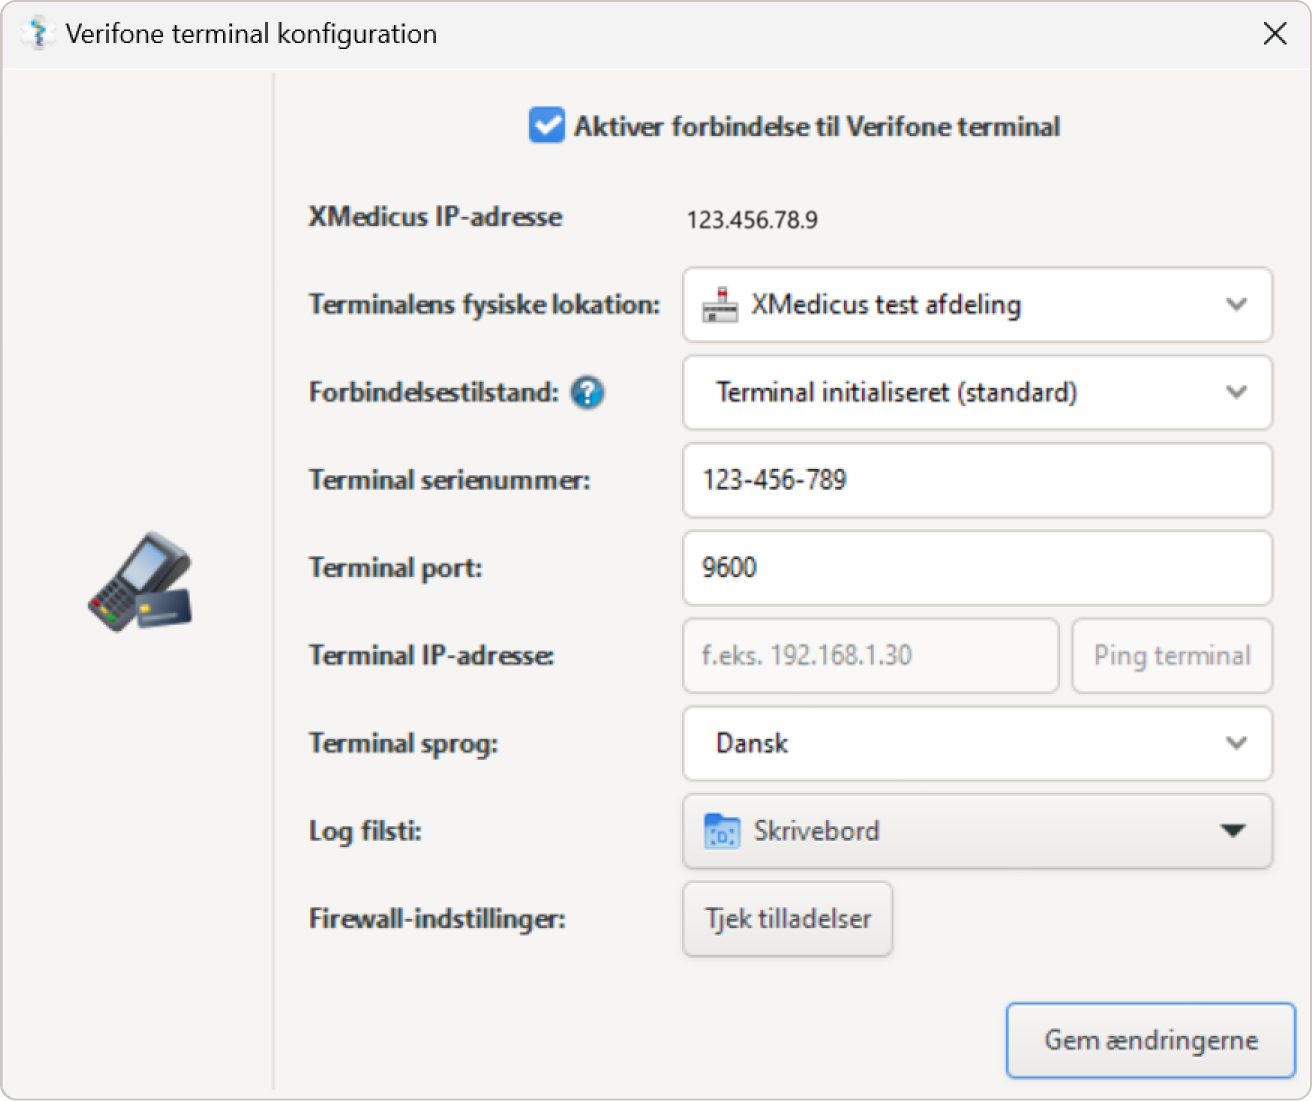Open the Forbindelsestilstand dropdown
Screen dimensions: 1312x1101
point(977,393)
